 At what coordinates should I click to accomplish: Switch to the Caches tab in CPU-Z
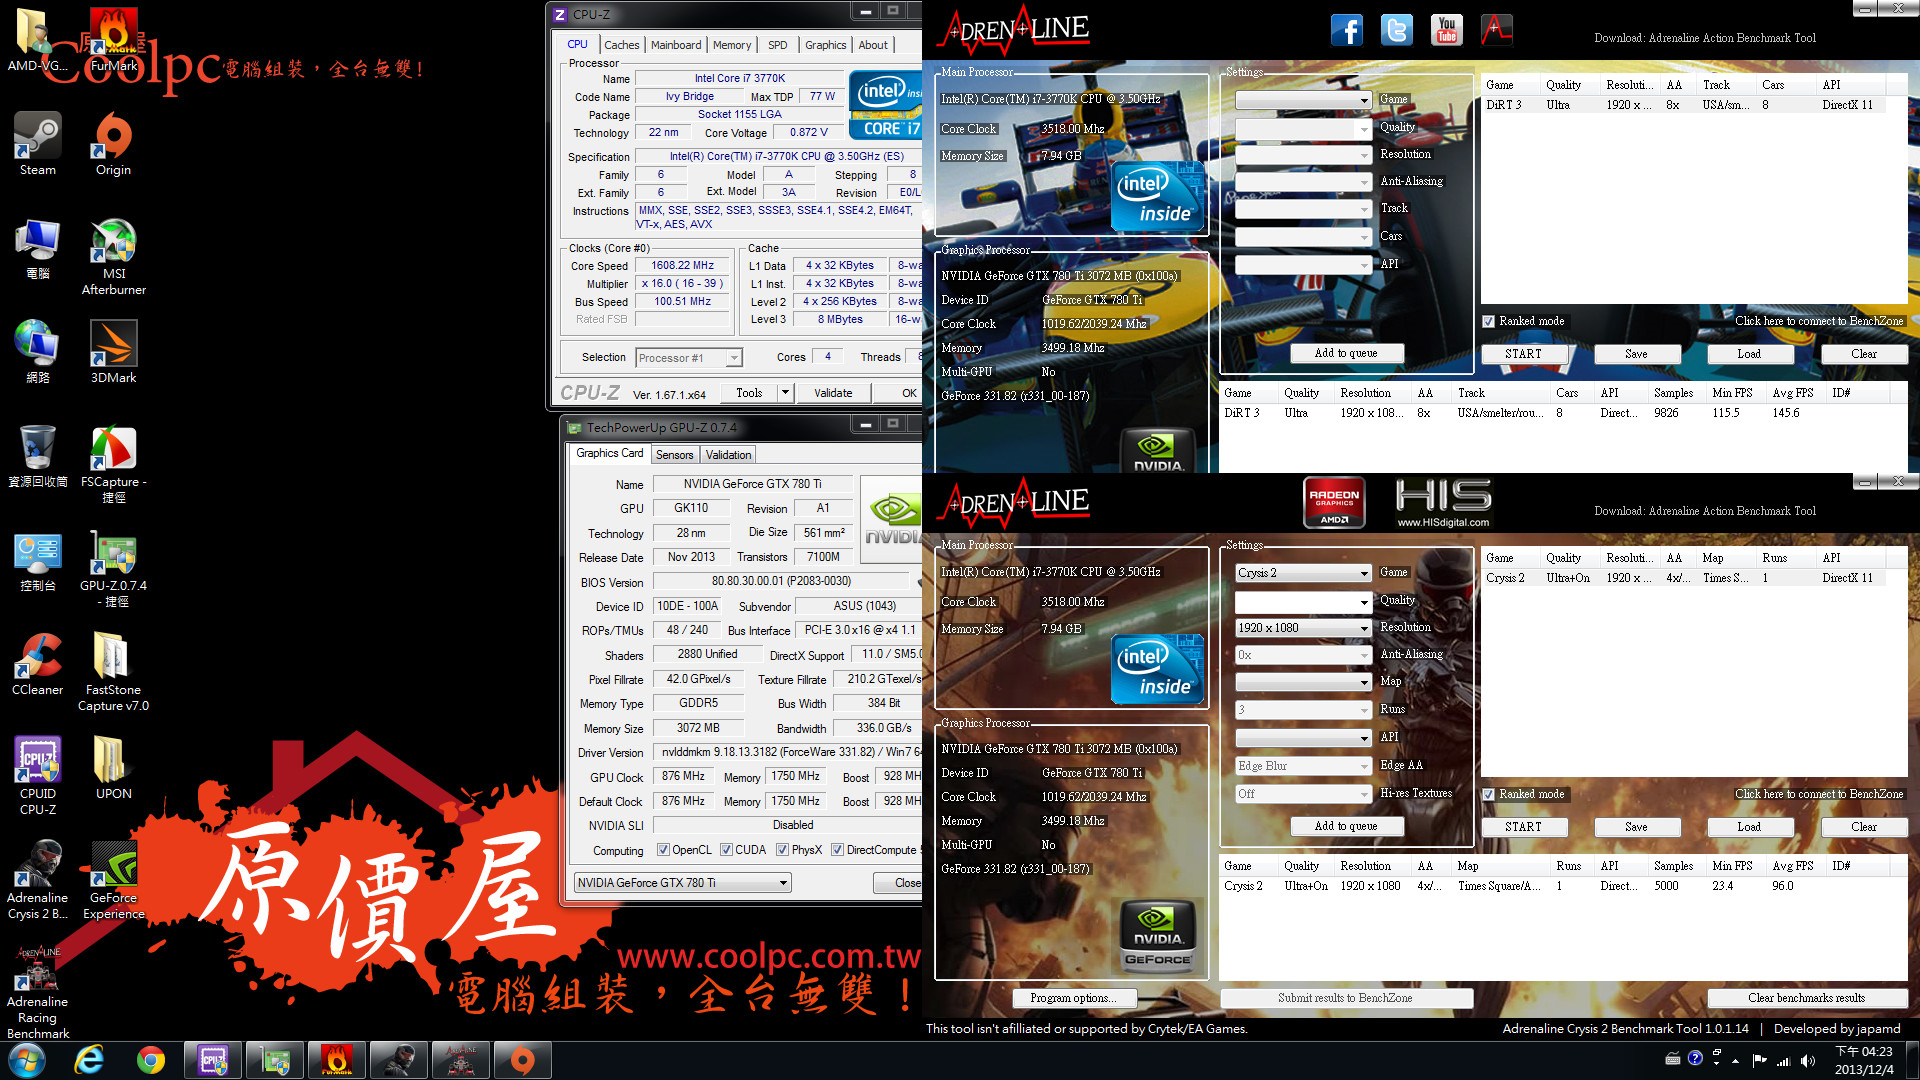pyautogui.click(x=621, y=45)
